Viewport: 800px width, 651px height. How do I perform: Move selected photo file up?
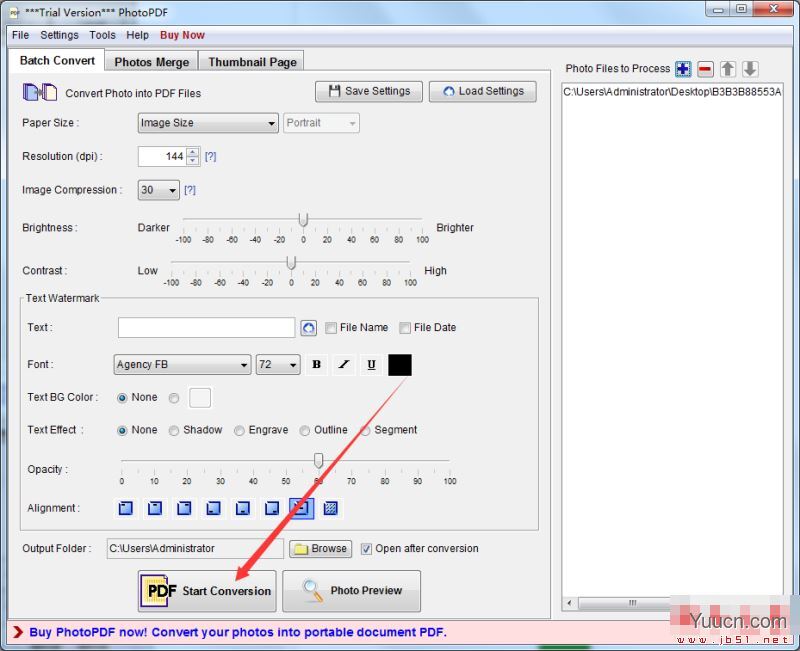coord(728,69)
